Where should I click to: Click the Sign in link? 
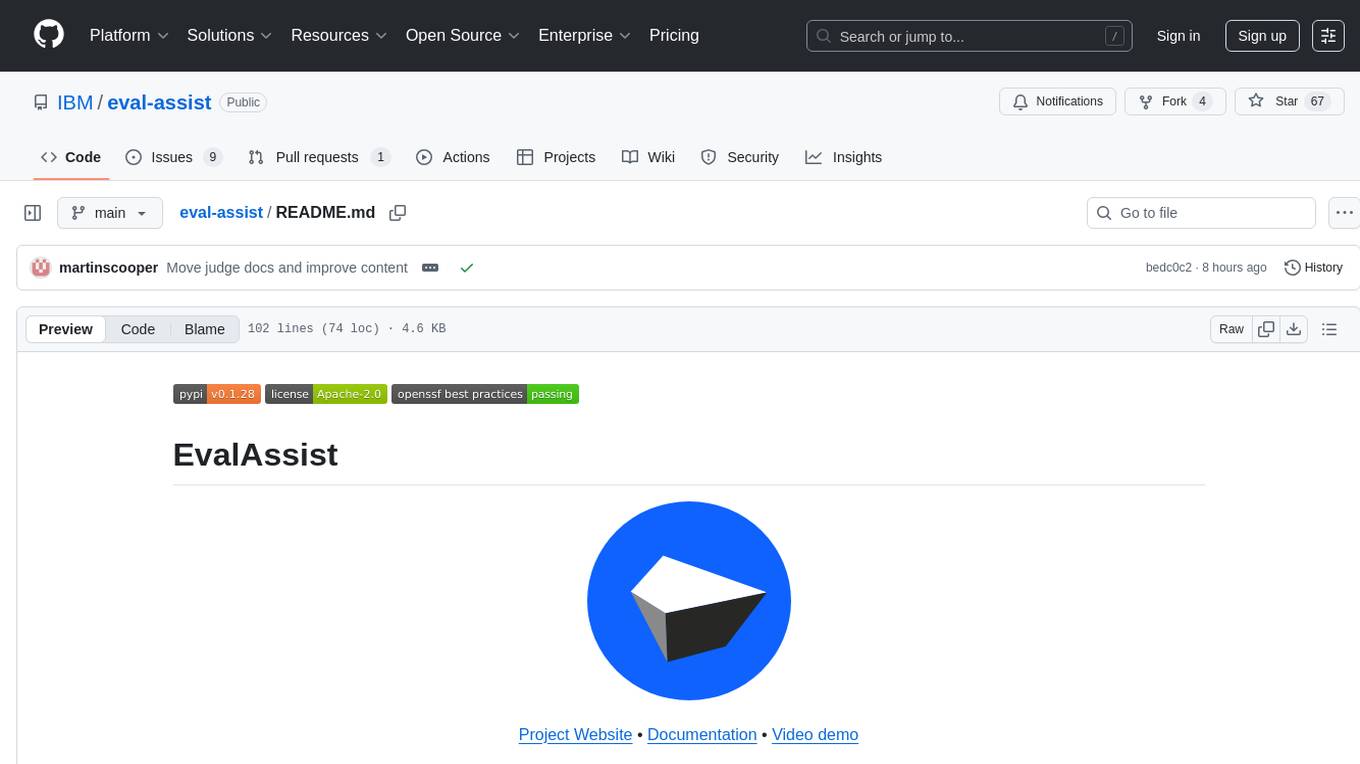1178,36
